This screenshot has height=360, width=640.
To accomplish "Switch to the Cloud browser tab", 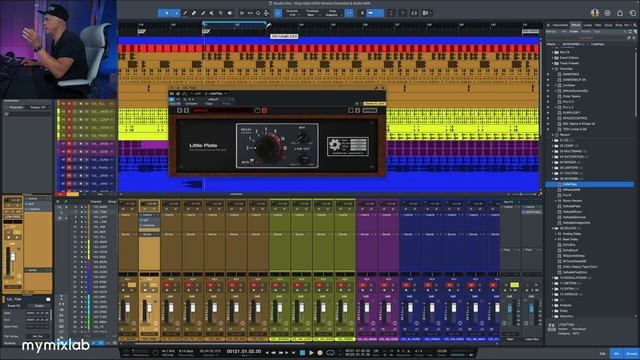I will [608, 25].
